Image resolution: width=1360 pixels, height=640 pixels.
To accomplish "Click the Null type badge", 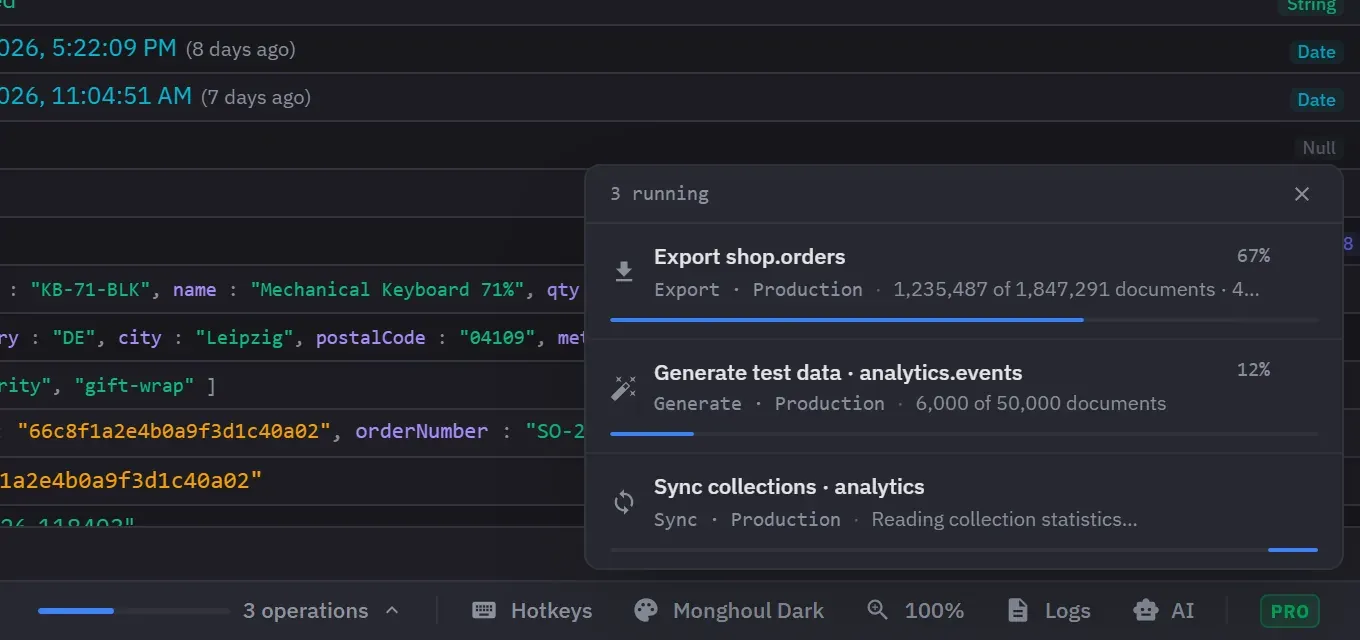I will tap(1319, 148).
